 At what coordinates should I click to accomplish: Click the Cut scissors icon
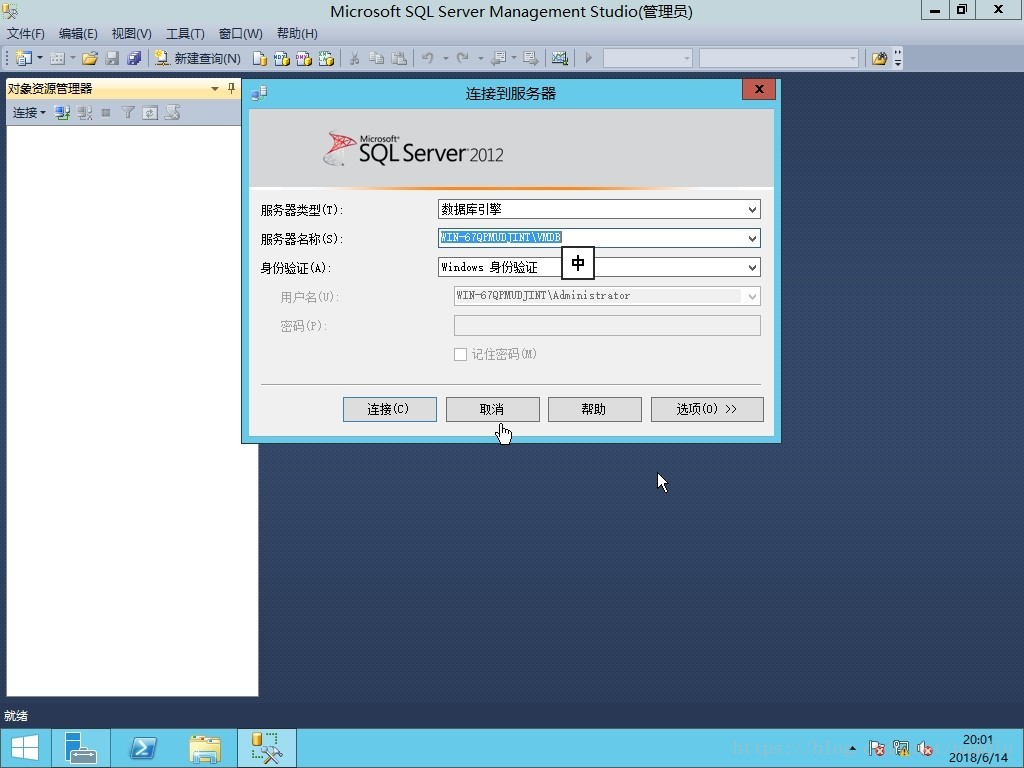(x=355, y=58)
